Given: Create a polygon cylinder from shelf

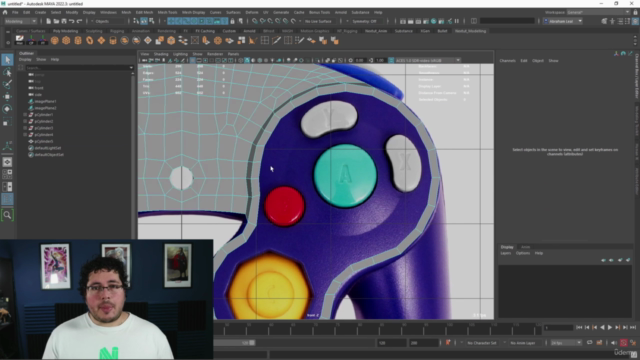Looking at the screenshot, I should pyautogui.click(x=78, y=40).
